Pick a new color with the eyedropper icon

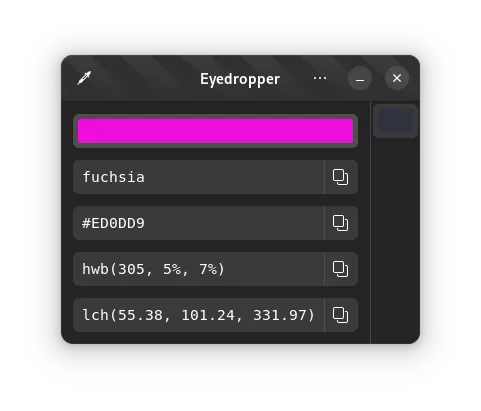point(84,78)
